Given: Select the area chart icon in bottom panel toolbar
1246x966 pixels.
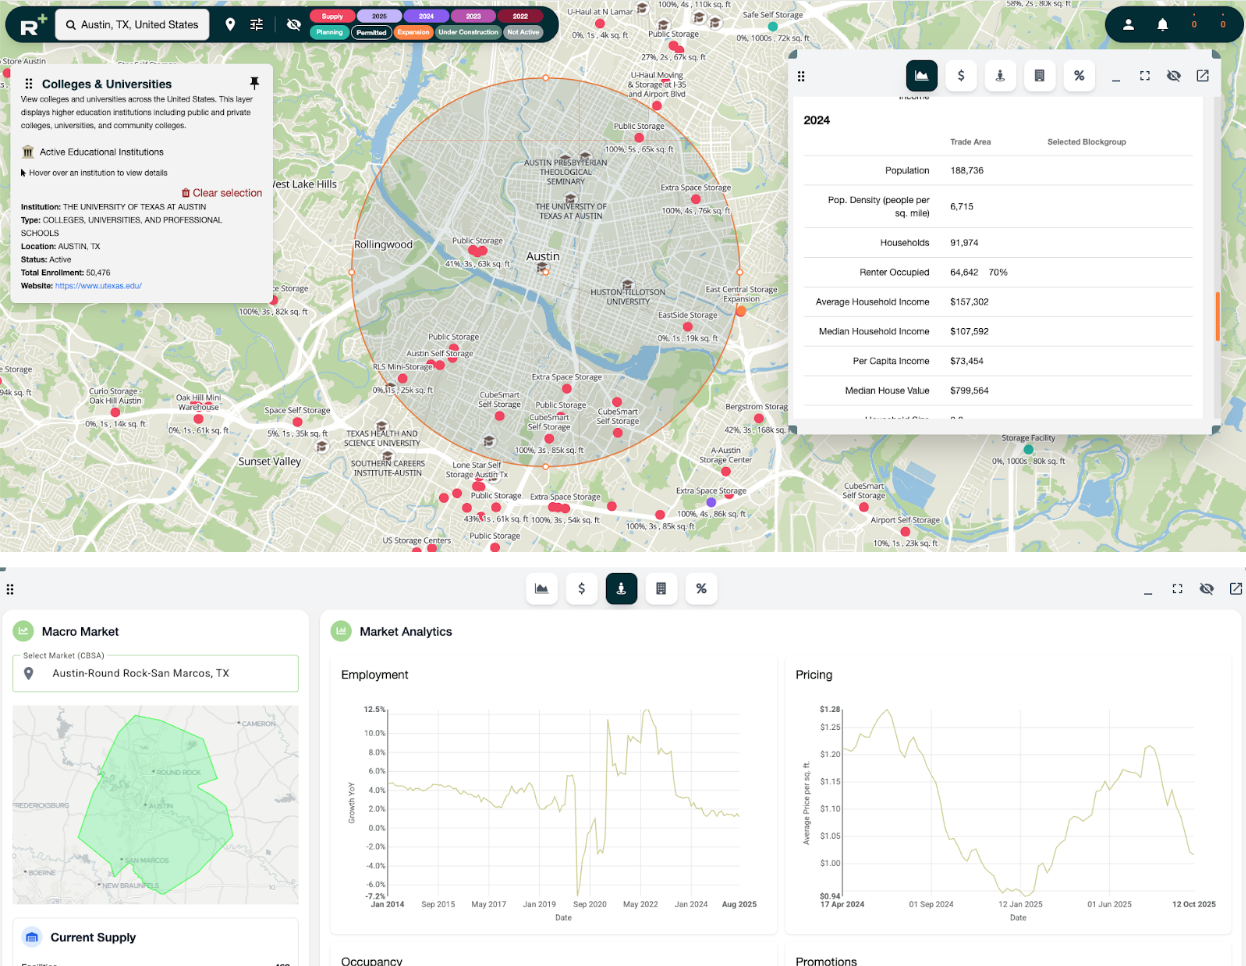Looking at the screenshot, I should tap(542, 589).
